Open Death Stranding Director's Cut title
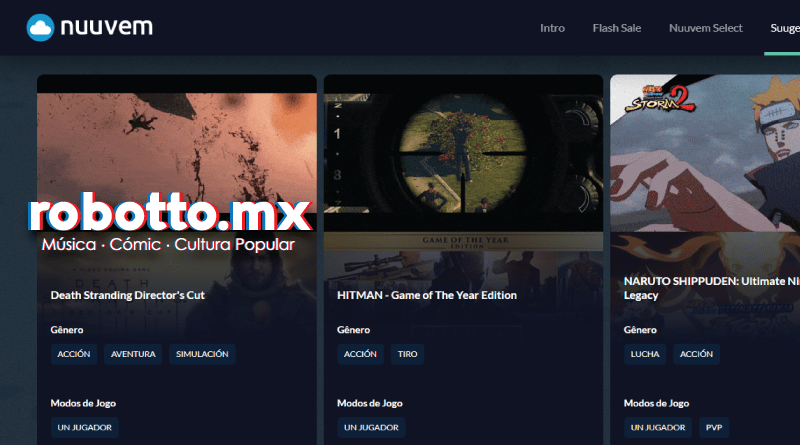The image size is (800, 445). pyautogui.click(x=128, y=295)
